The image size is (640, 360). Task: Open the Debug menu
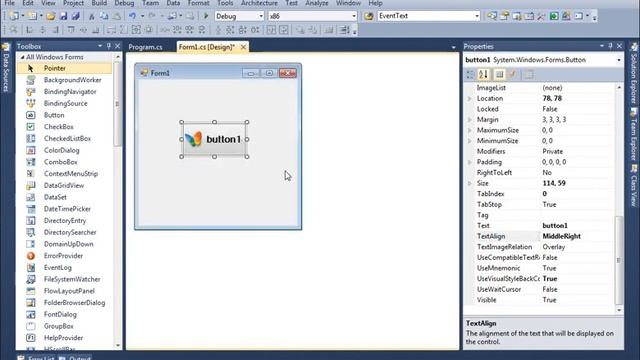124,3
